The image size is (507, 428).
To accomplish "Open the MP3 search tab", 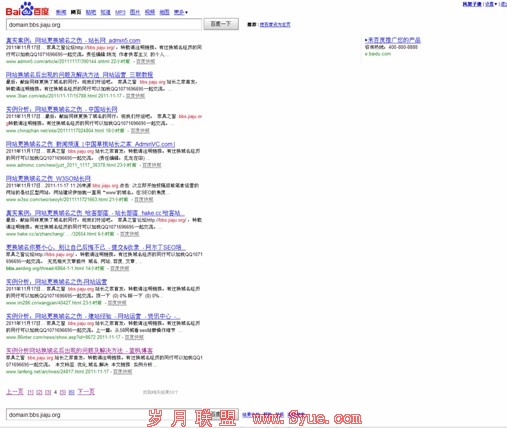I will (120, 12).
